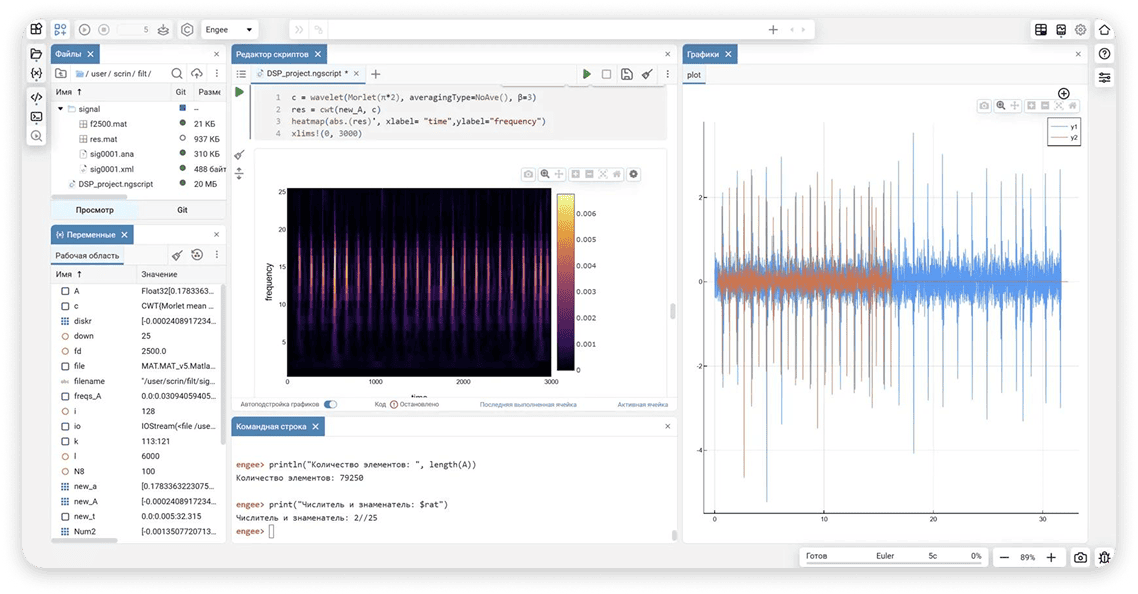The image size is (1138, 594).
Task: Toggle the Автоподстройка графиков switch
Action: tap(330, 404)
